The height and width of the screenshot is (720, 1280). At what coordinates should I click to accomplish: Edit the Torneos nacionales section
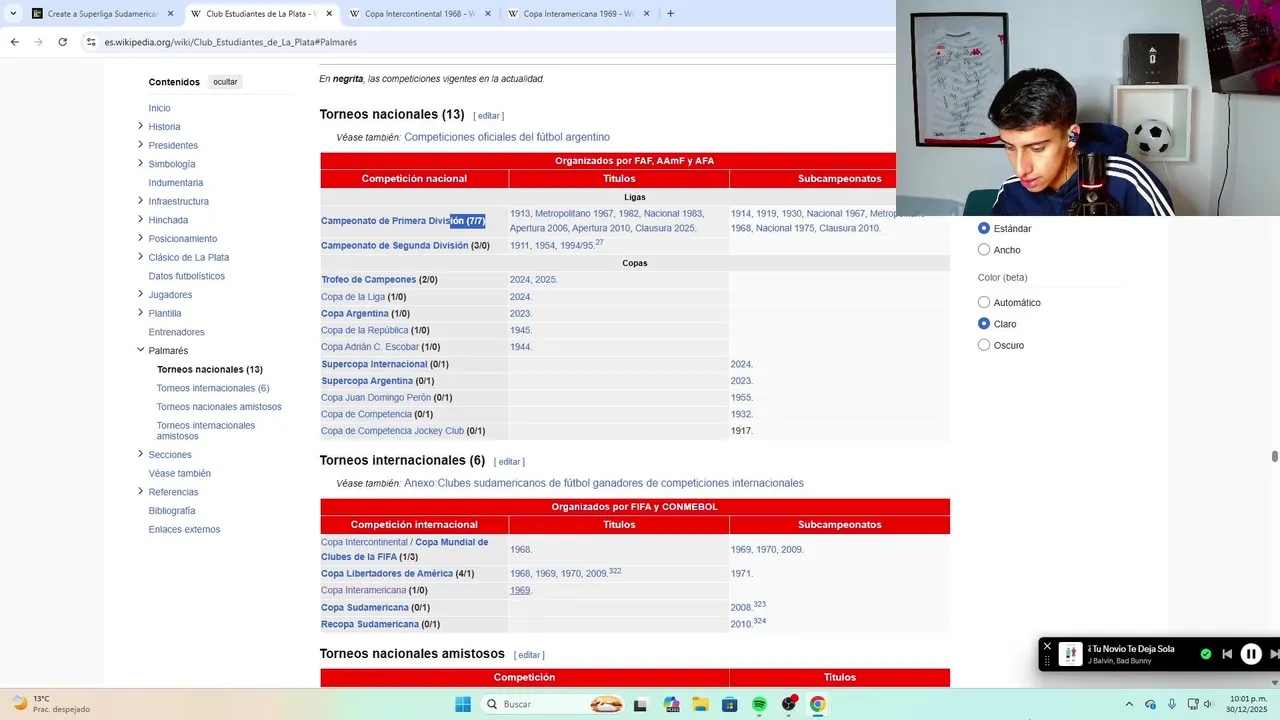pyautogui.click(x=488, y=116)
